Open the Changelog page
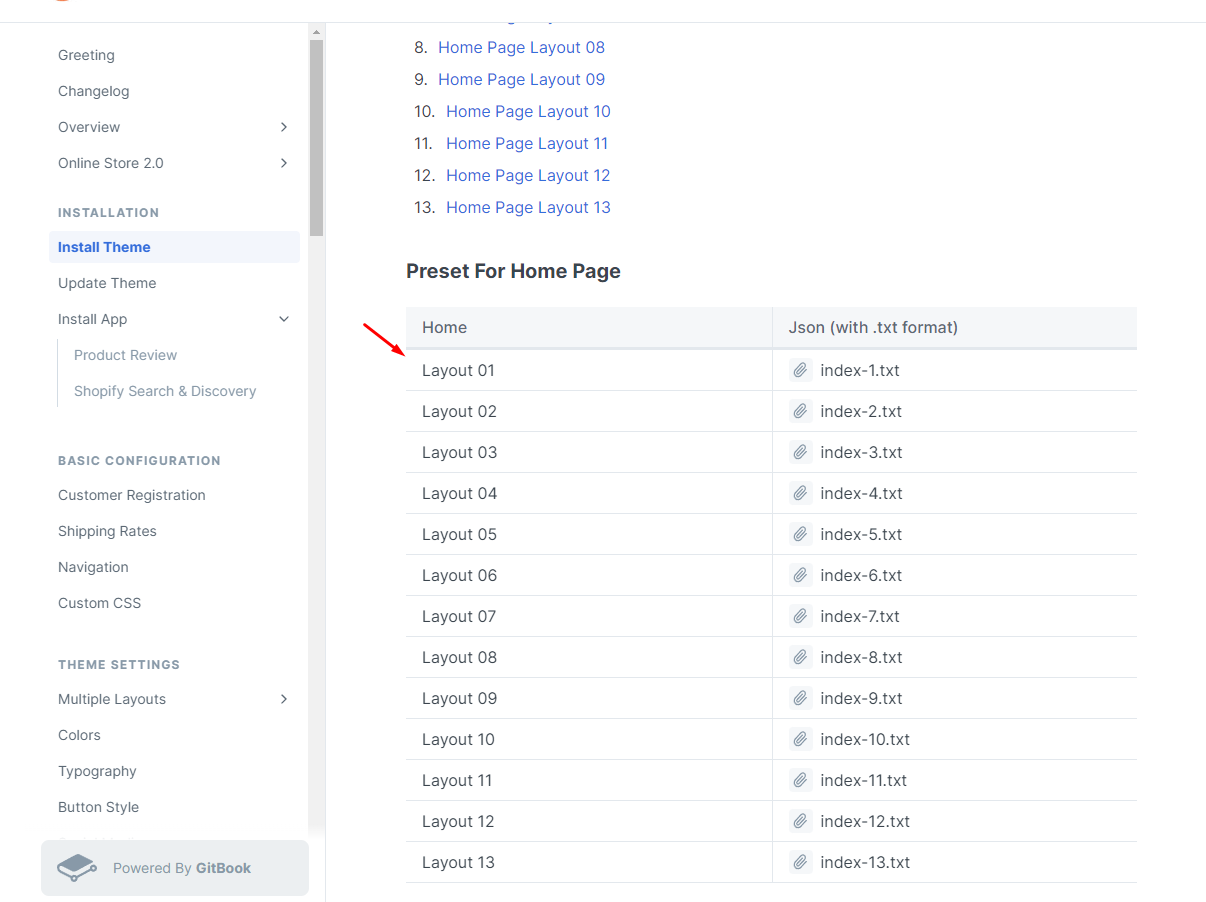 (94, 91)
